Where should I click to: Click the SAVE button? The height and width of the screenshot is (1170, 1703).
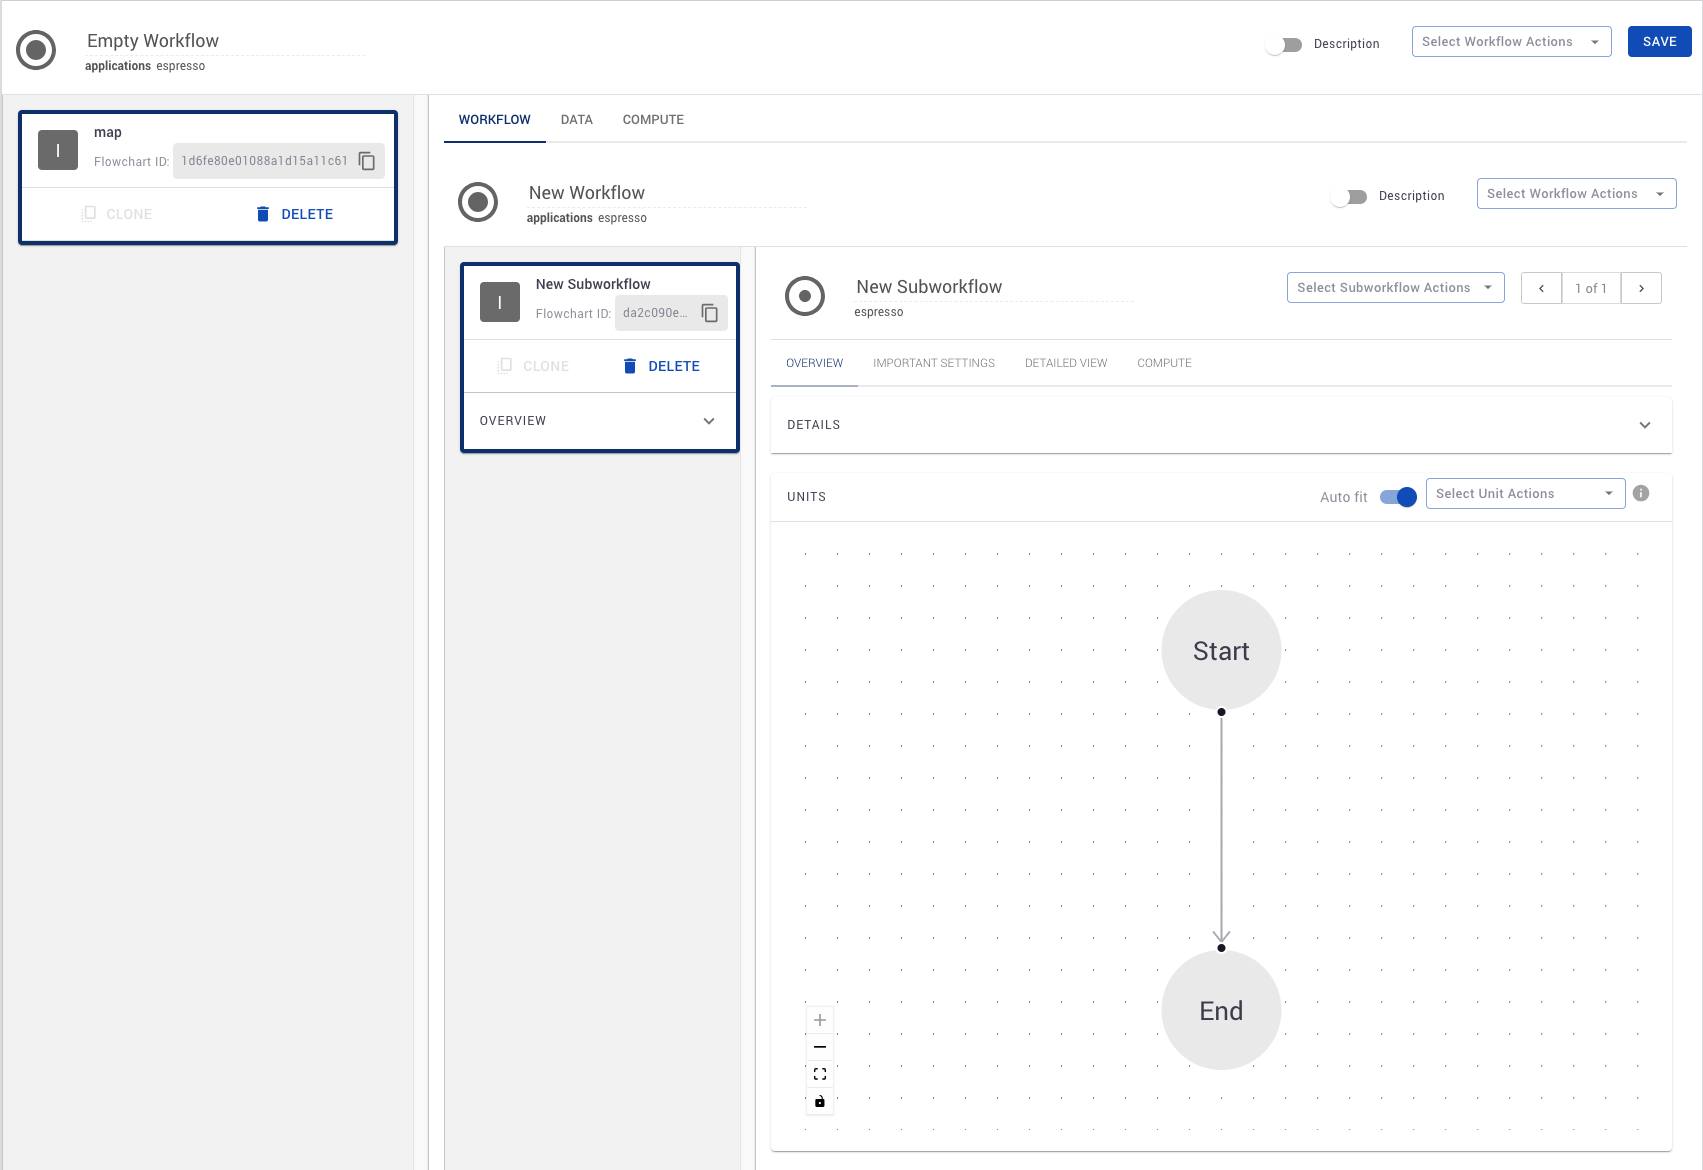tap(1659, 41)
